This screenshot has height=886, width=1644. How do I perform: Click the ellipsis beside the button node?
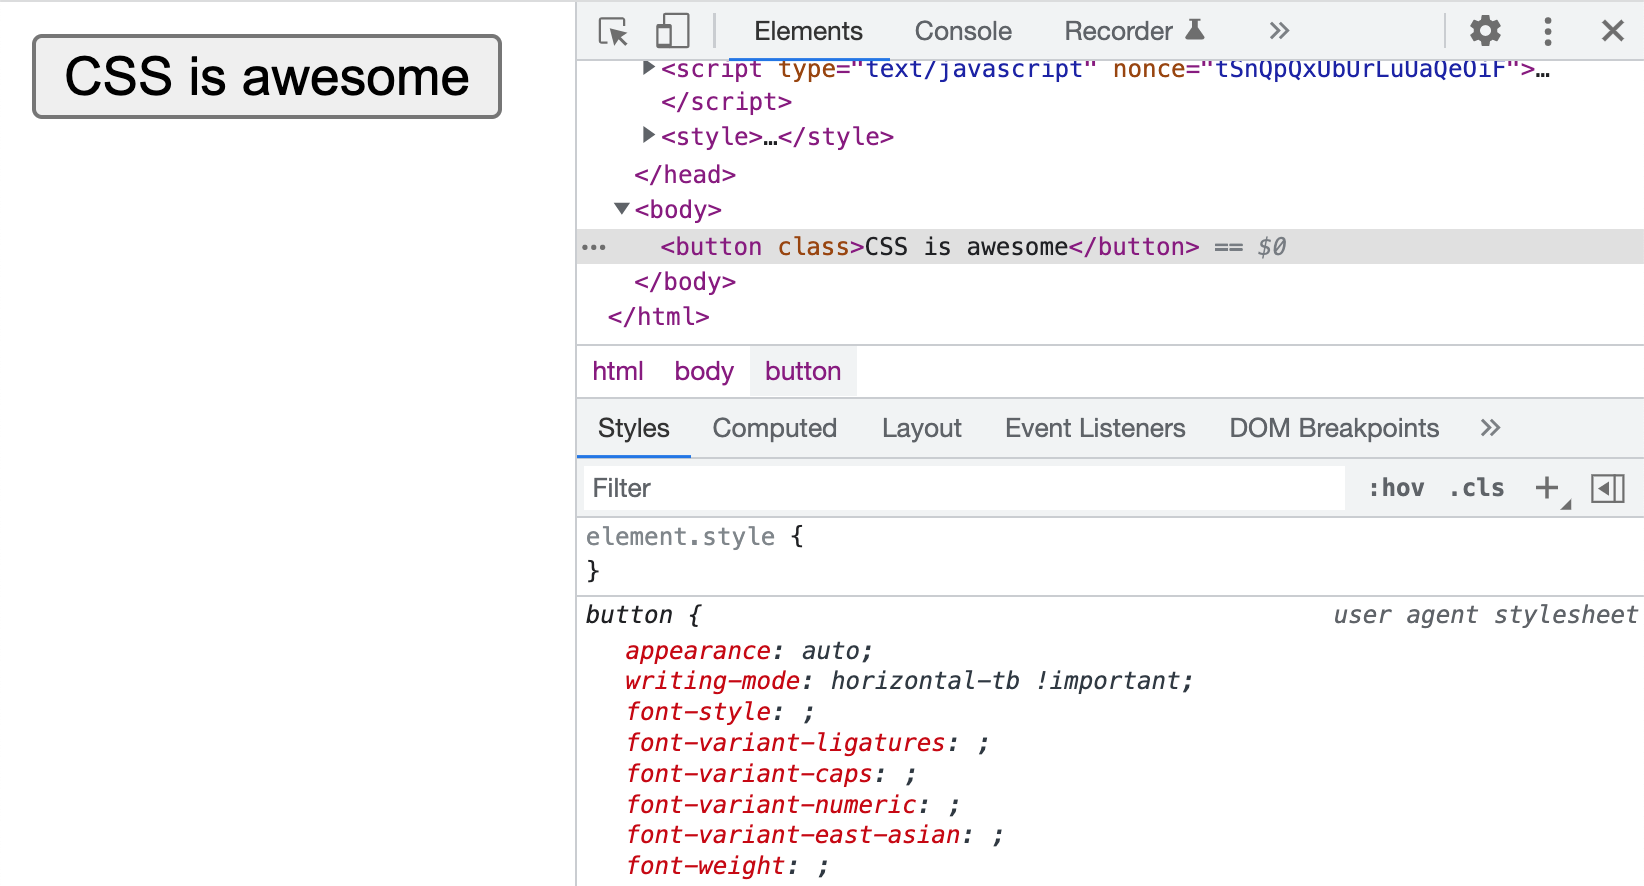[594, 247]
